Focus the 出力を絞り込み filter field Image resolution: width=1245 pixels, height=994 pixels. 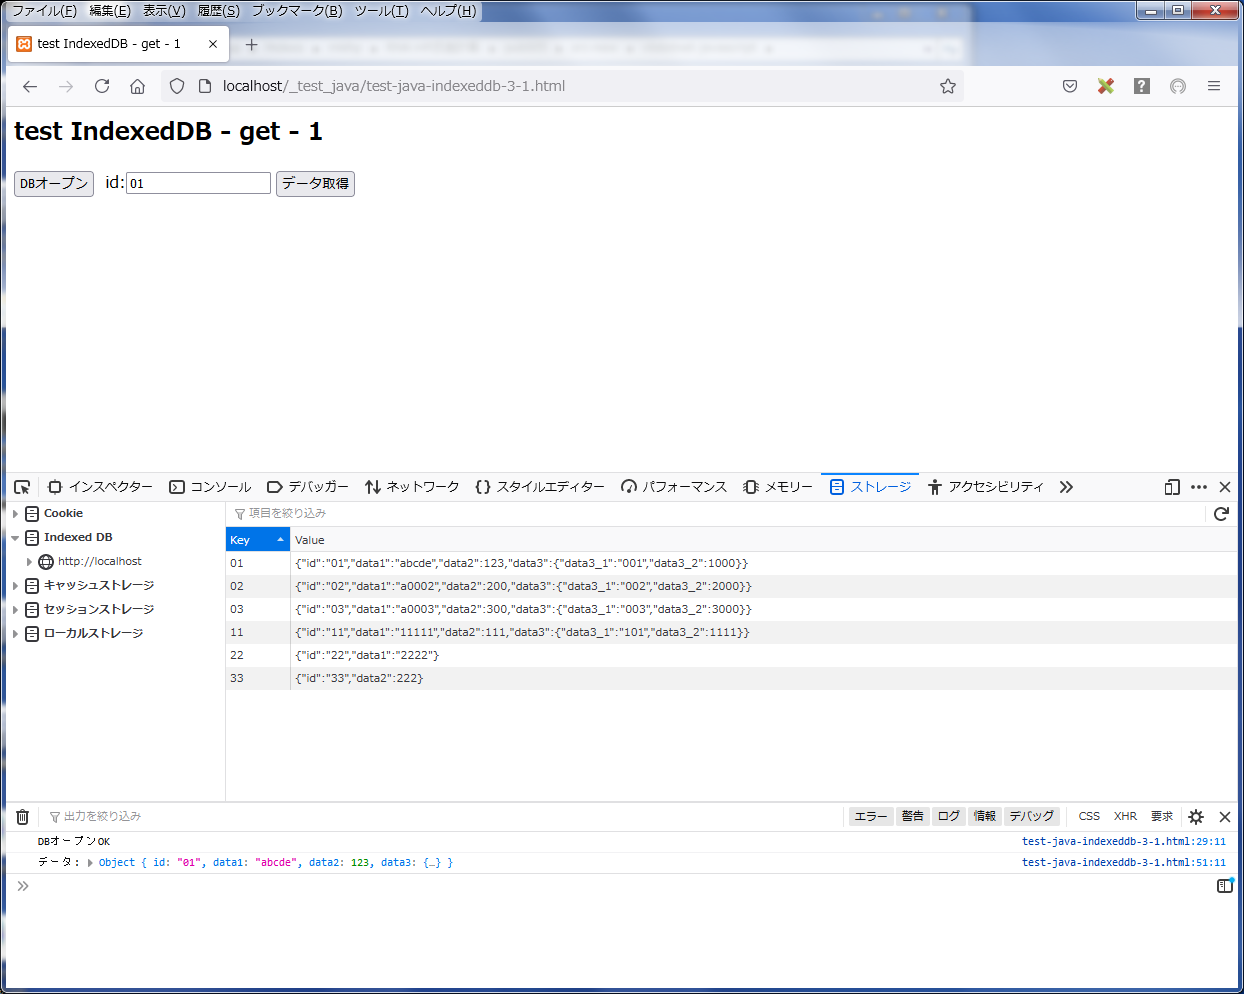[440, 817]
